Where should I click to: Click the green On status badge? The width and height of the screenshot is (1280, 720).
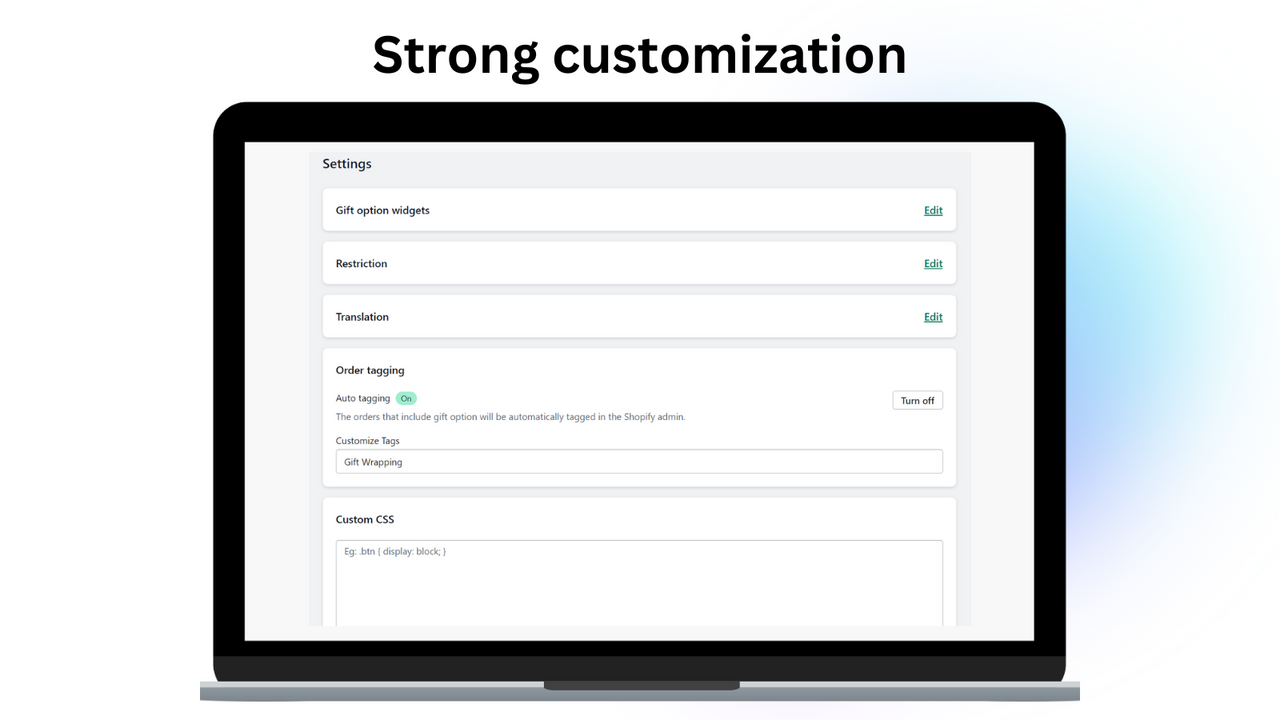[406, 398]
